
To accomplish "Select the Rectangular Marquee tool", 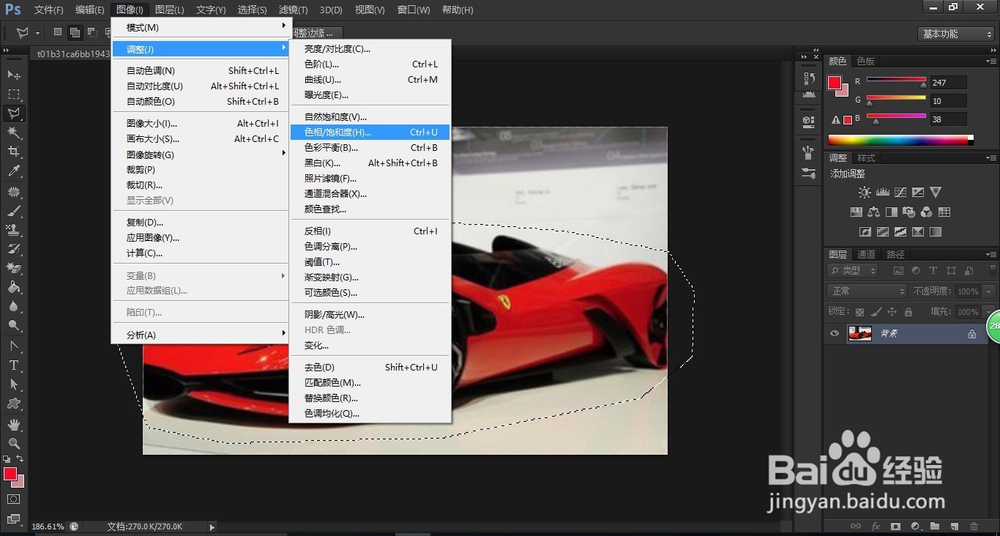I will point(13,94).
